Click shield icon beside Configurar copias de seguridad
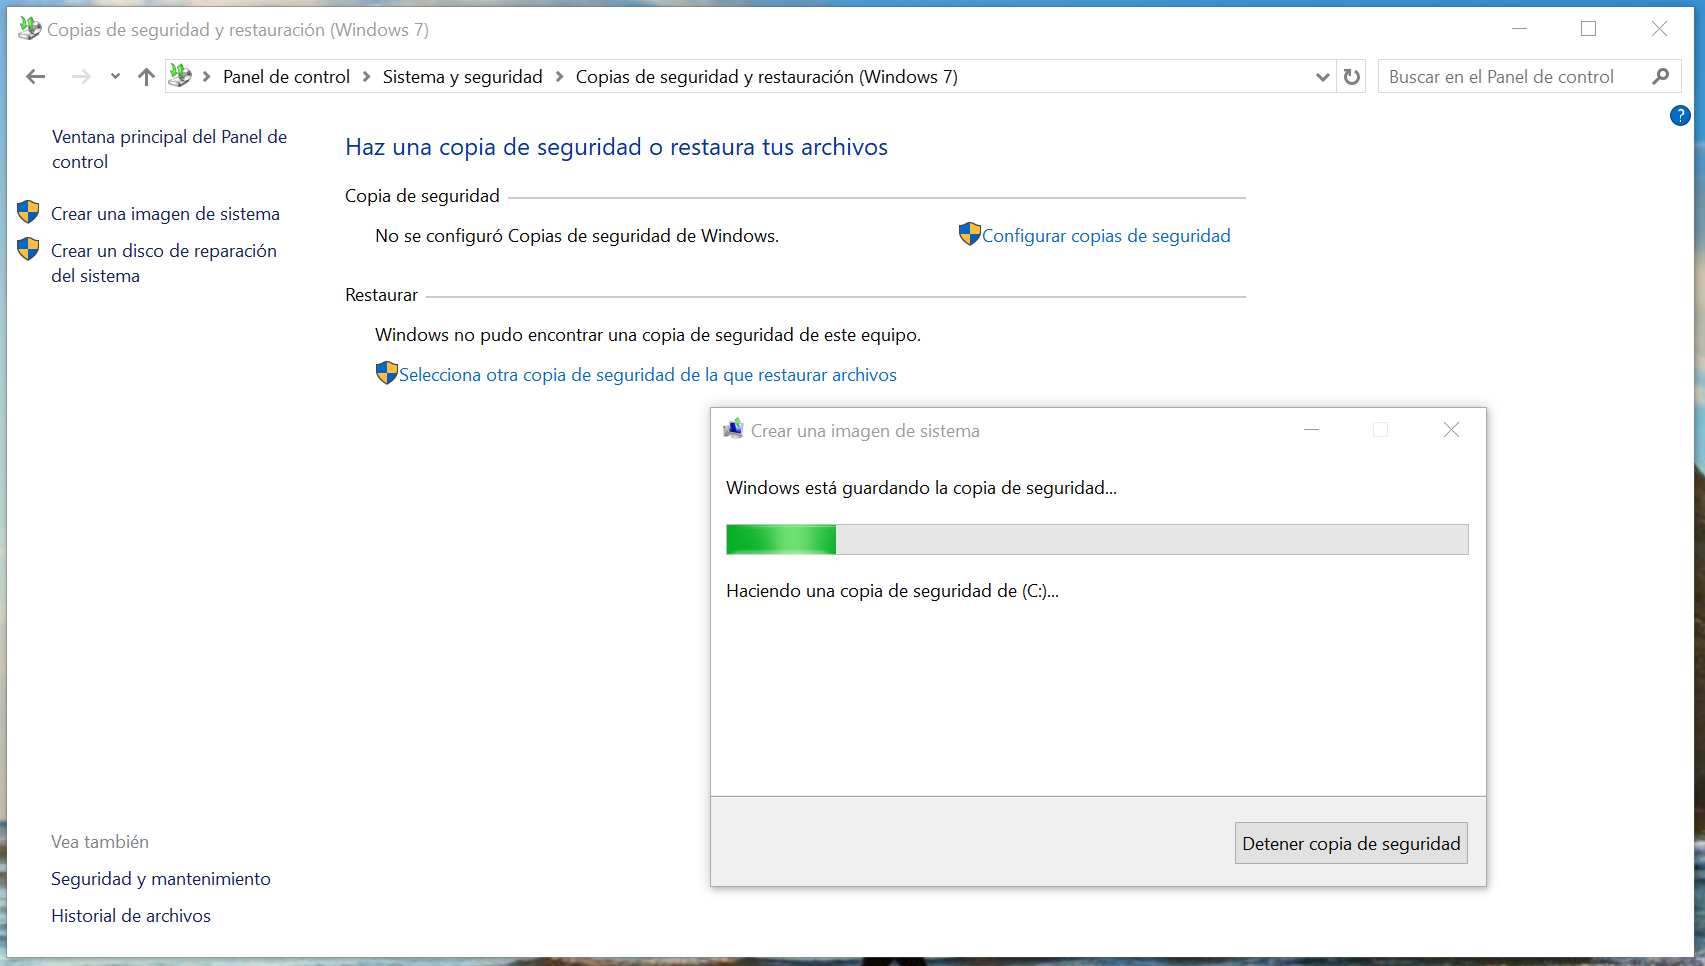 pos(969,235)
